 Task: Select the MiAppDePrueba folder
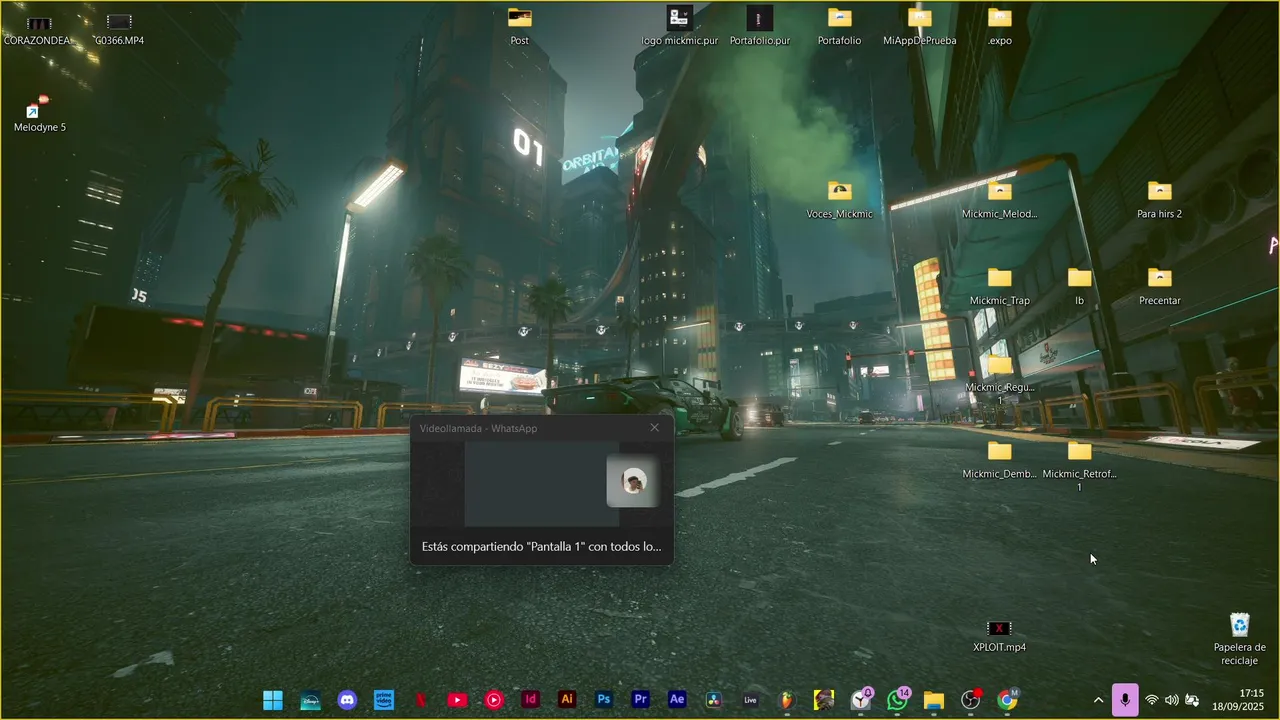click(x=920, y=27)
